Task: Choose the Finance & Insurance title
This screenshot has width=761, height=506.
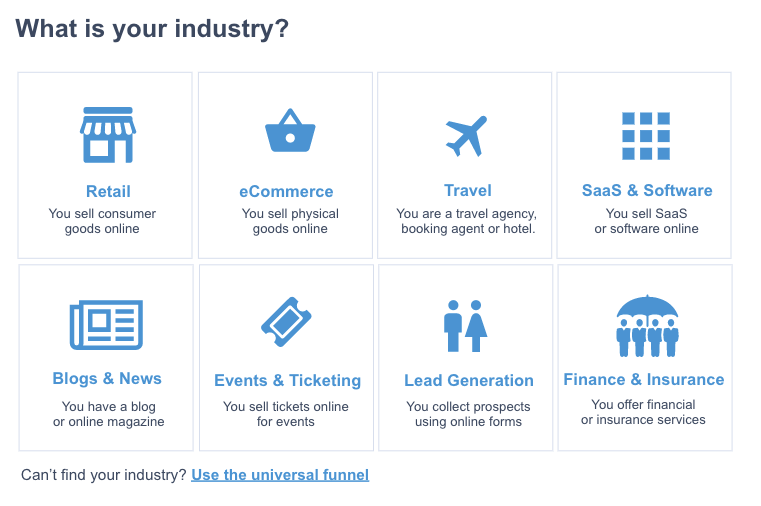Action: (644, 379)
